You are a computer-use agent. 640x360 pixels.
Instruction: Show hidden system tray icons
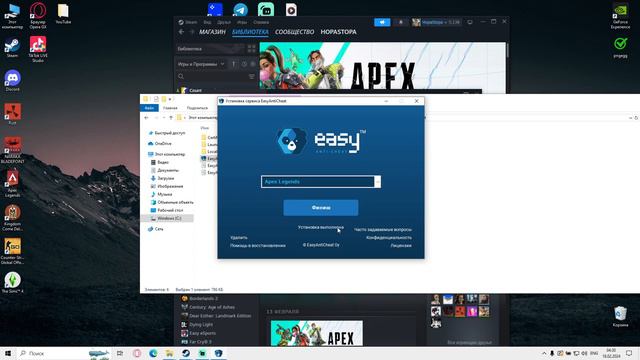544,353
